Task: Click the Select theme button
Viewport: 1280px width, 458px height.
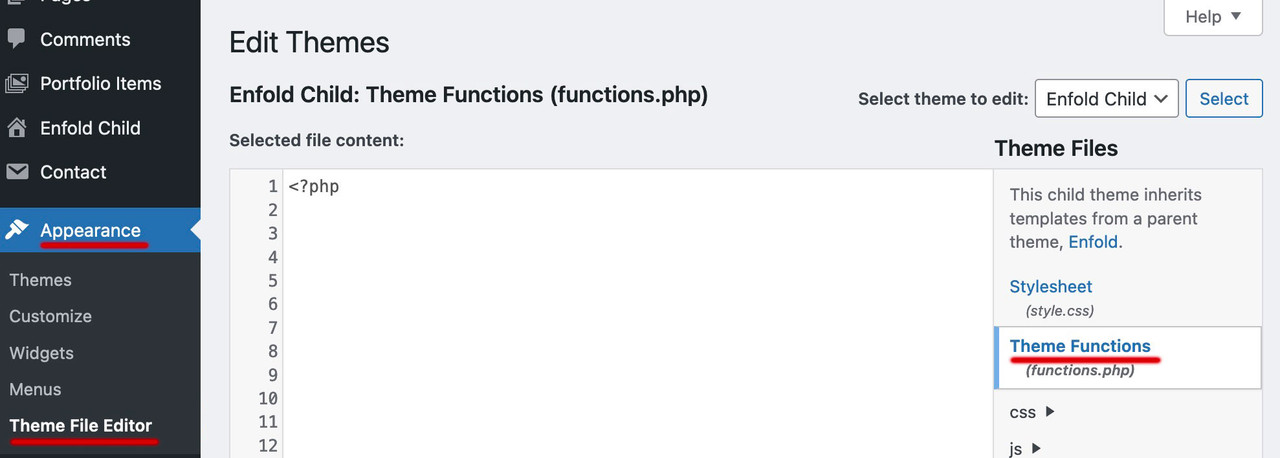Action: pyautogui.click(x=1224, y=99)
